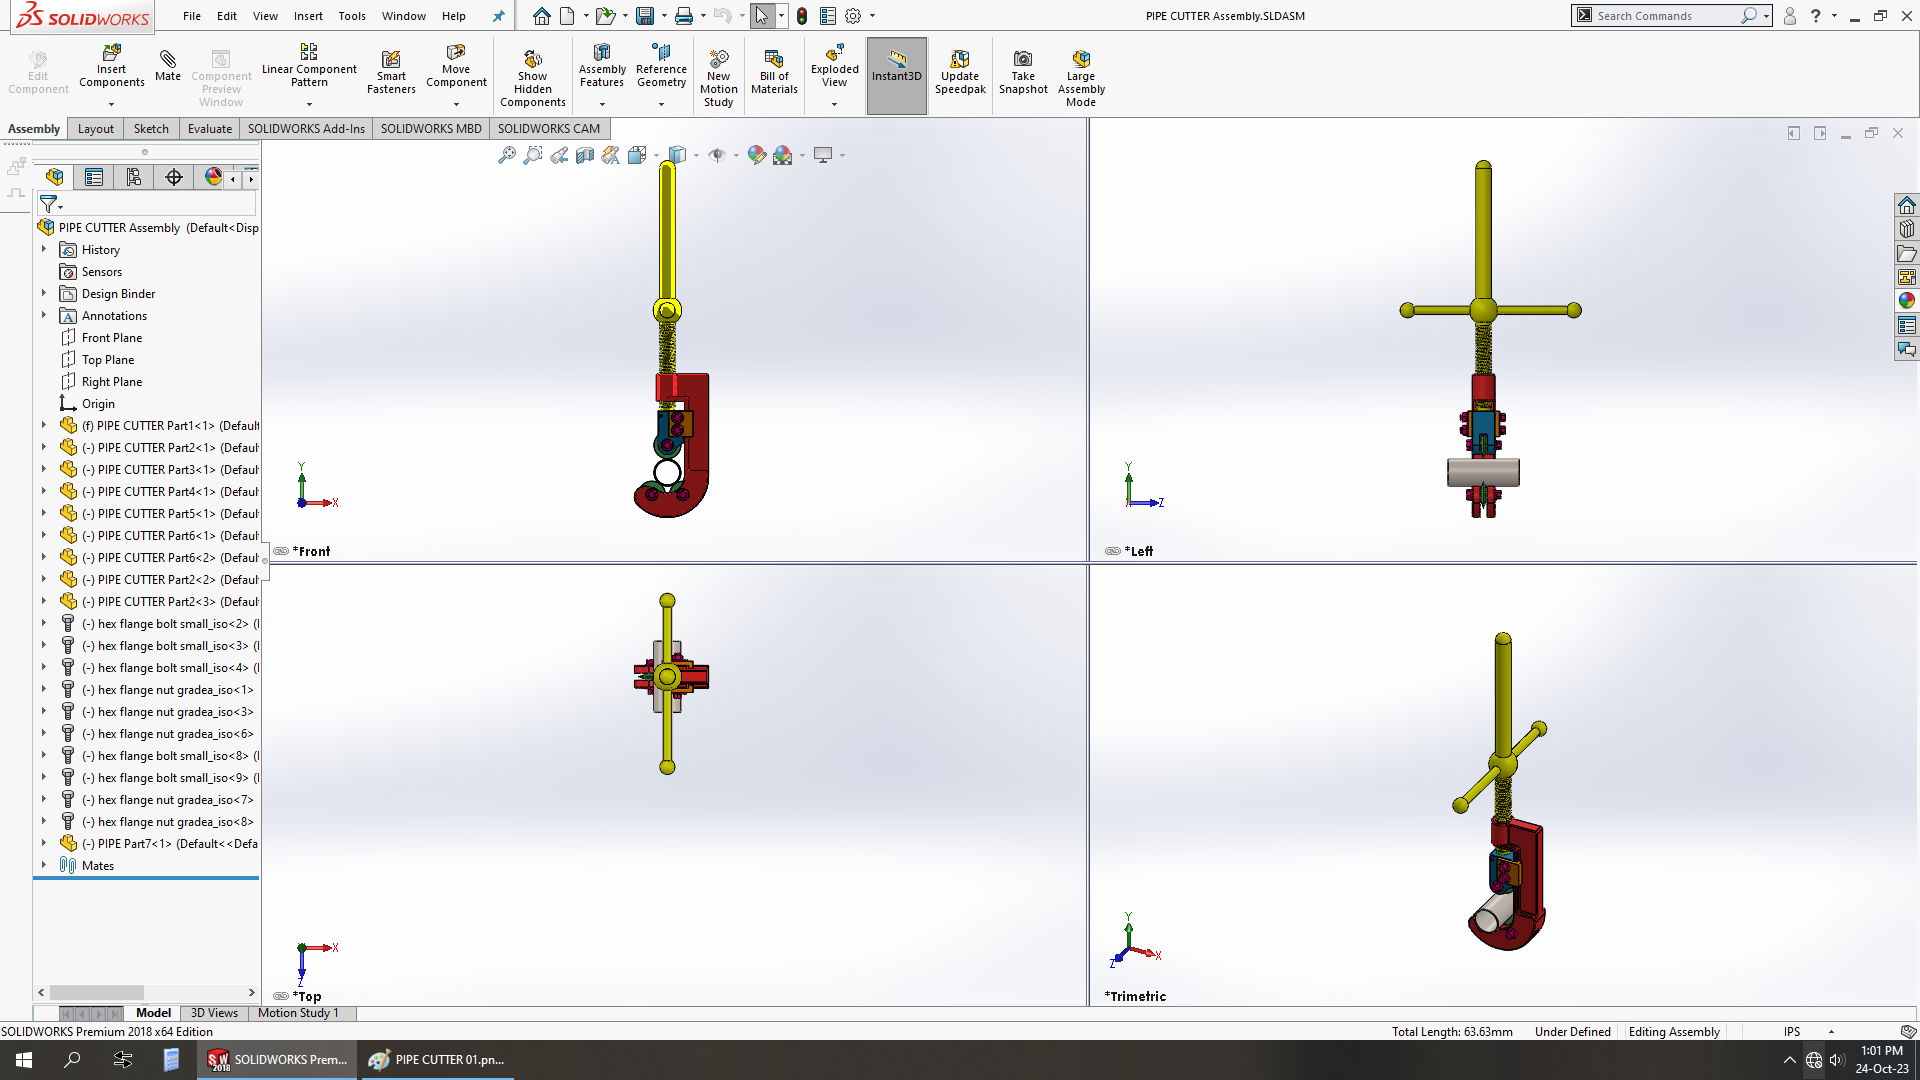Click Show Hidden Components
This screenshot has width=1920, height=1080.
(532, 77)
